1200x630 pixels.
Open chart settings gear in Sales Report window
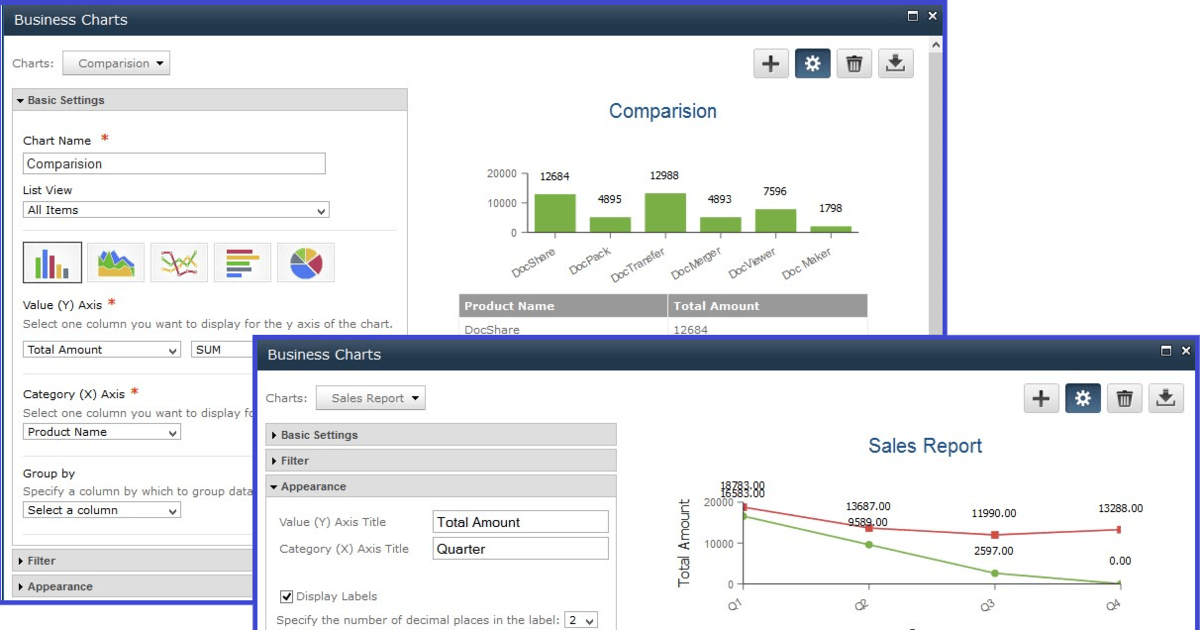(x=1082, y=397)
